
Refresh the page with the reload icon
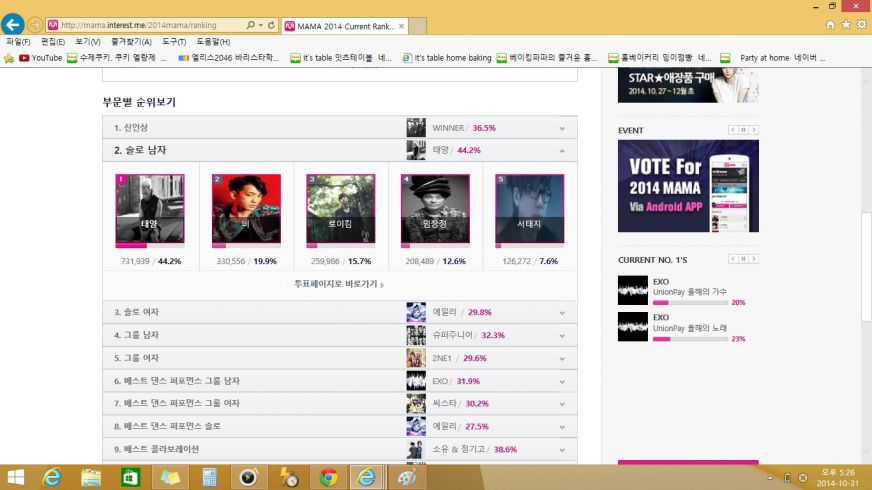click(x=271, y=25)
